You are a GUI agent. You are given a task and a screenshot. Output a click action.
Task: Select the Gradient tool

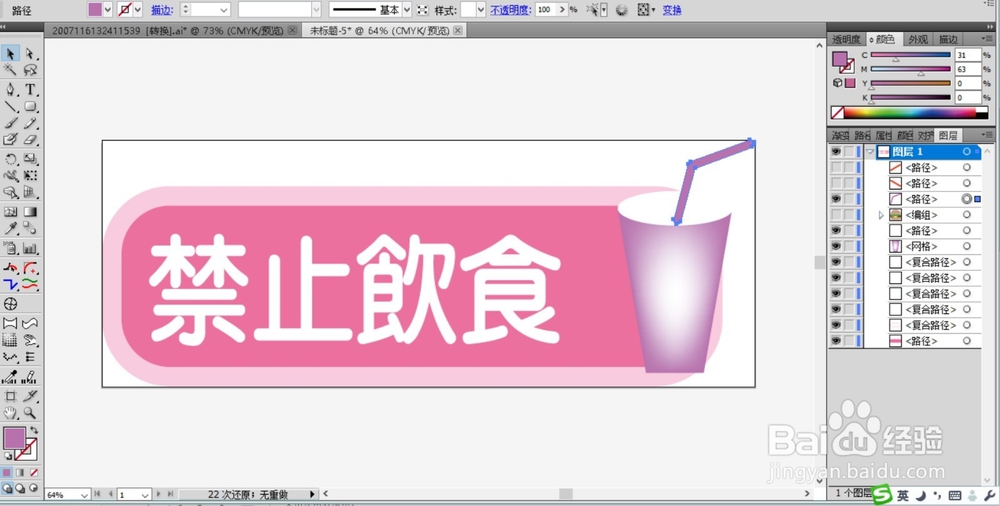pyautogui.click(x=30, y=212)
